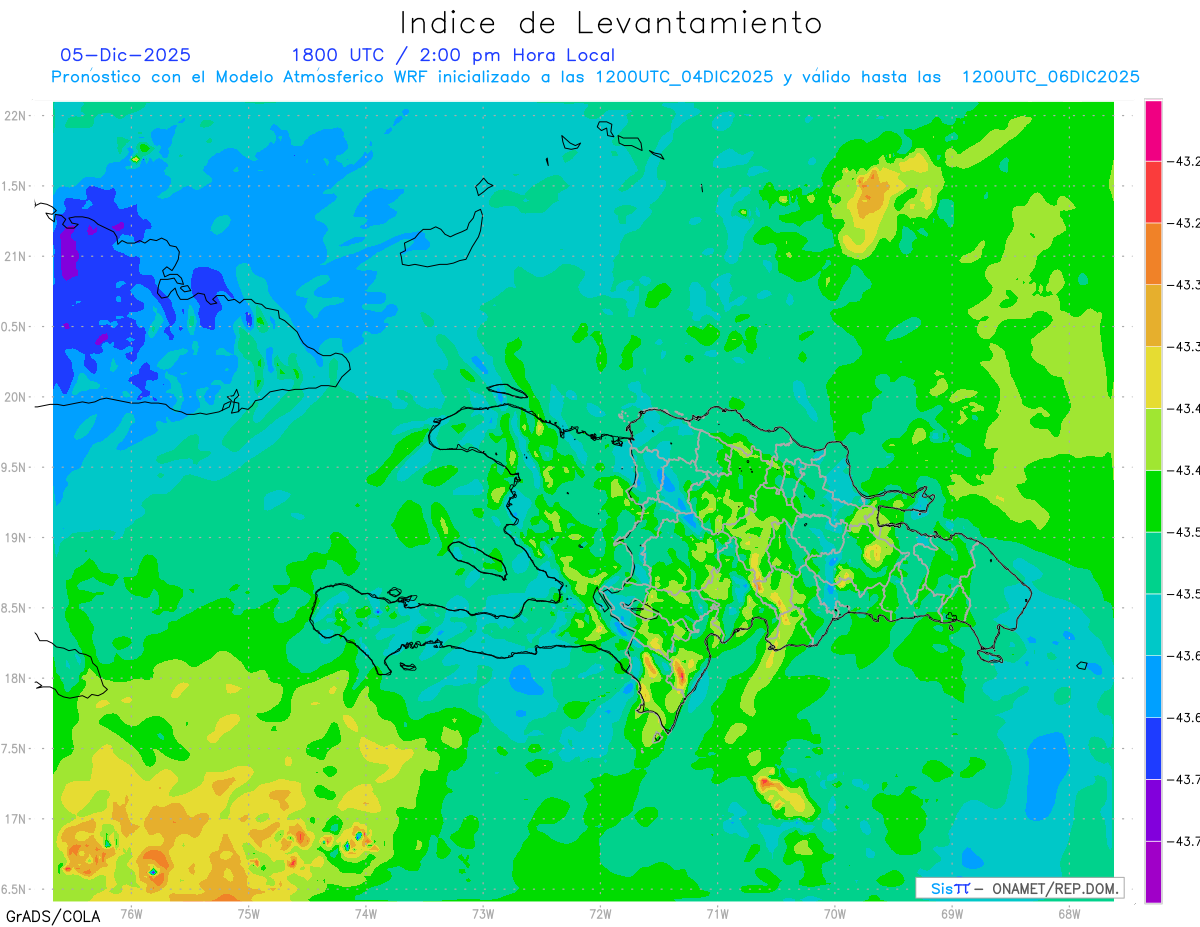Click the sky blue swatch in the color scale

tap(1153, 685)
